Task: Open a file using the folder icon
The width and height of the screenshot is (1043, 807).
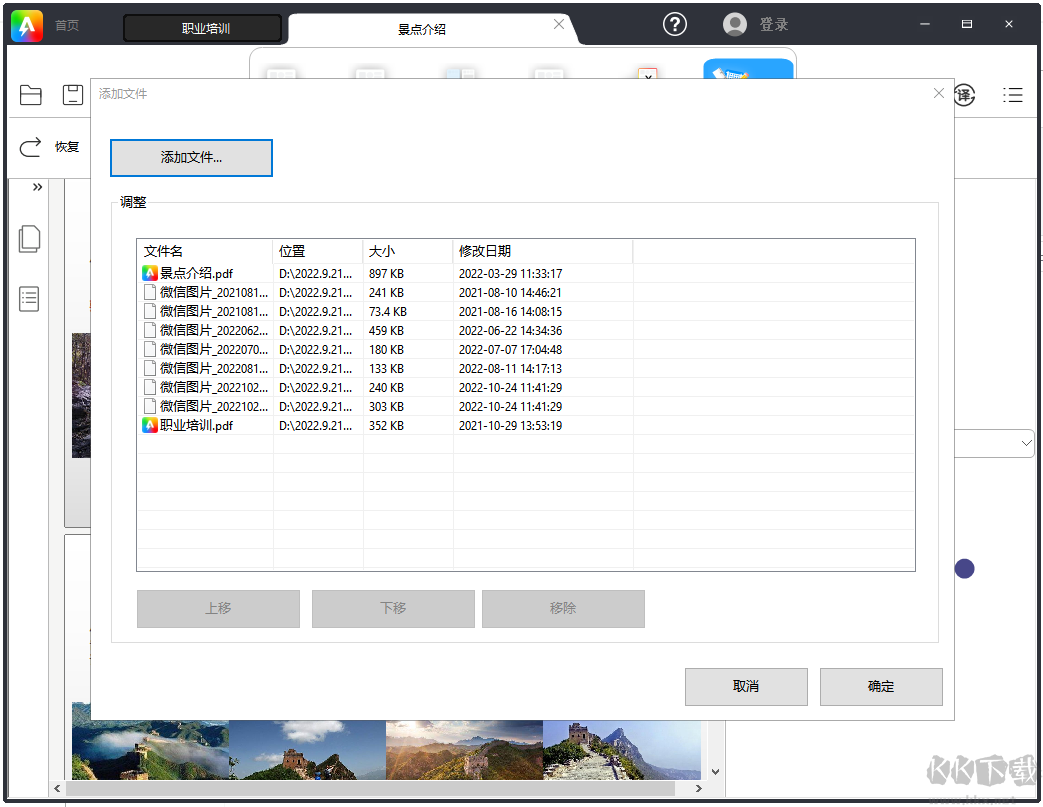Action: [x=30, y=94]
